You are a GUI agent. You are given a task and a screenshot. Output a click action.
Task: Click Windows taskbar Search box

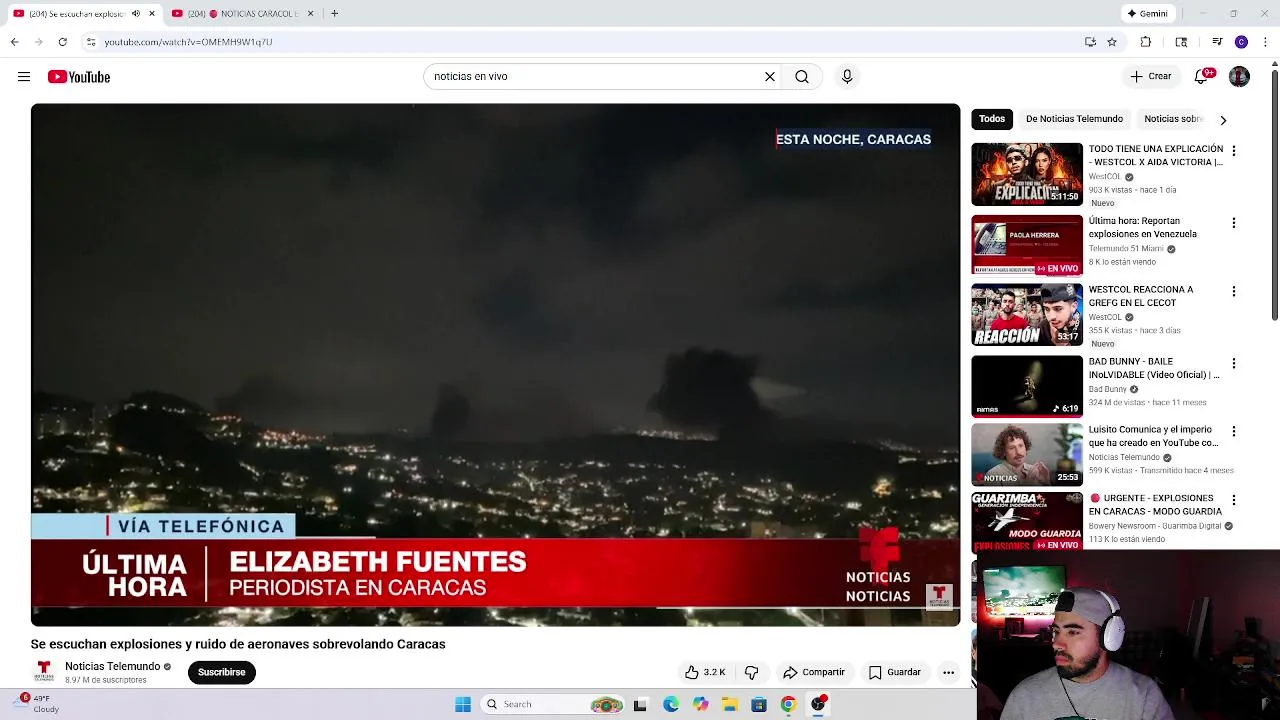point(552,704)
